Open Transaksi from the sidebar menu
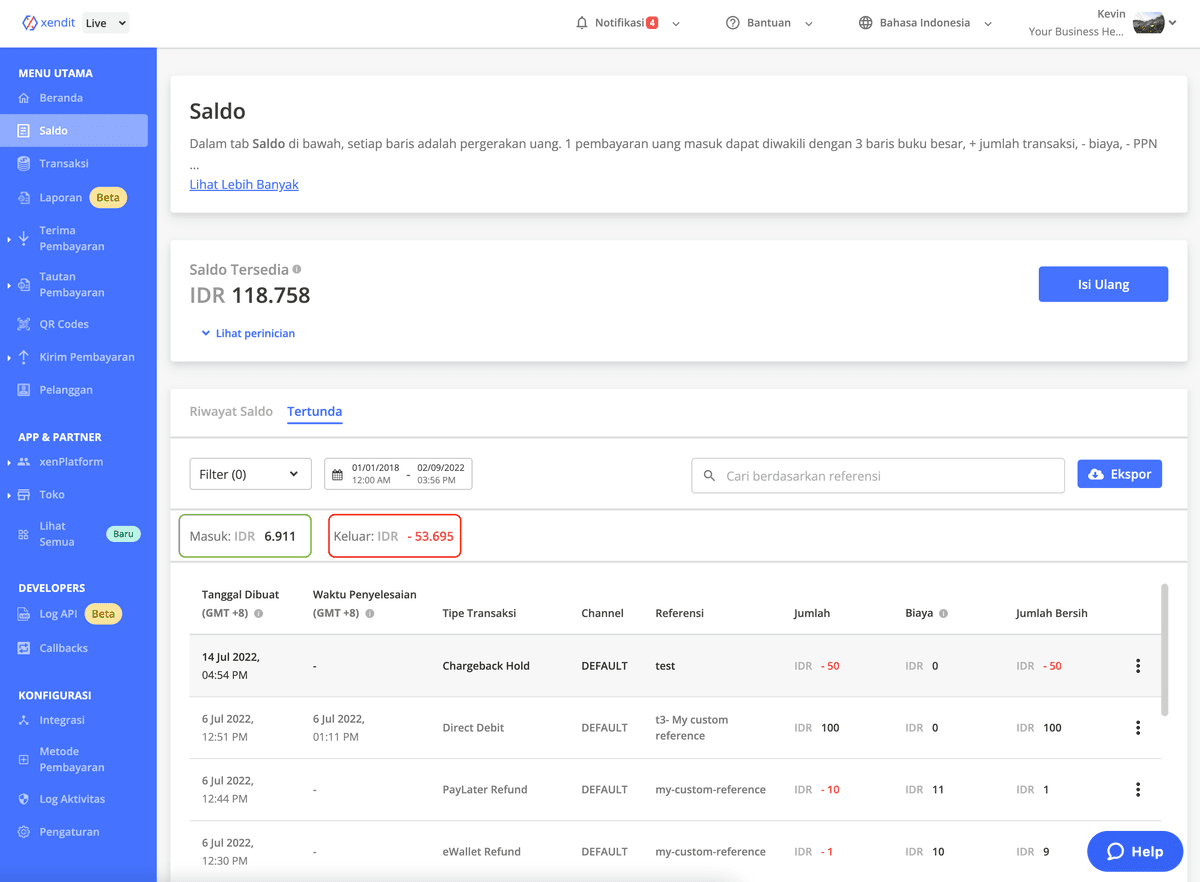 point(64,163)
